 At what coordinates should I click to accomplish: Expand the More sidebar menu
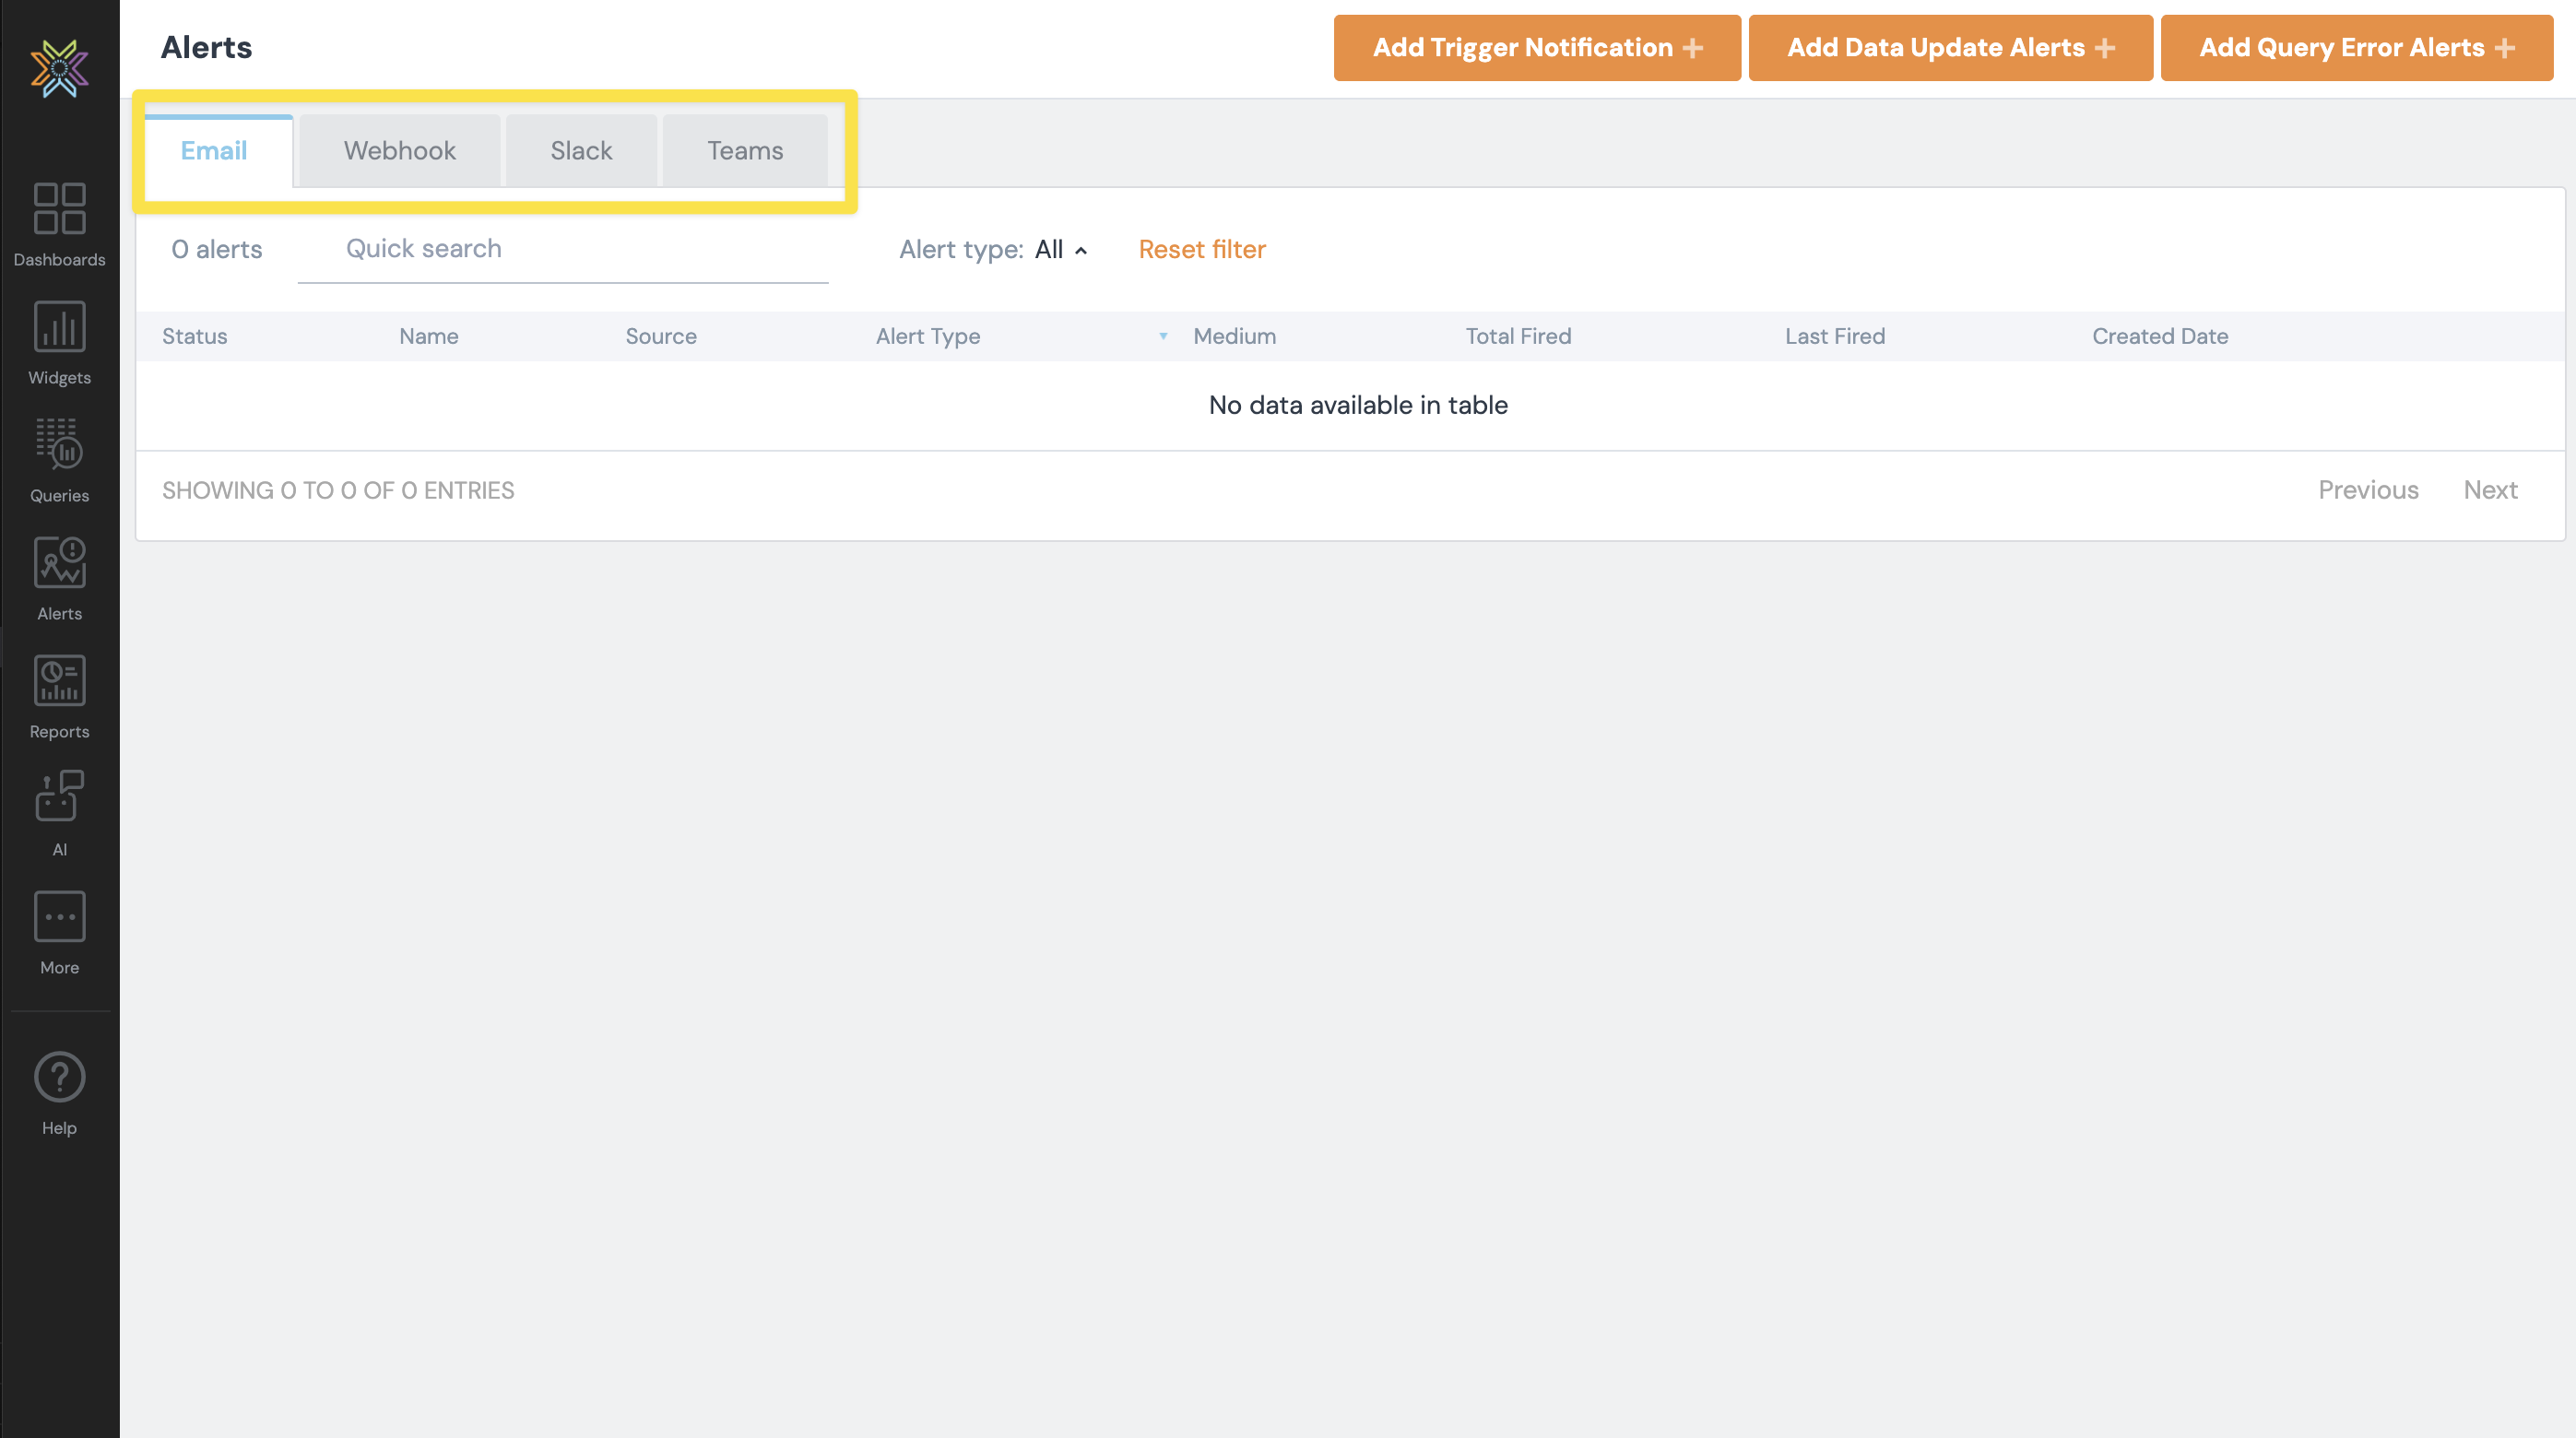(x=59, y=932)
